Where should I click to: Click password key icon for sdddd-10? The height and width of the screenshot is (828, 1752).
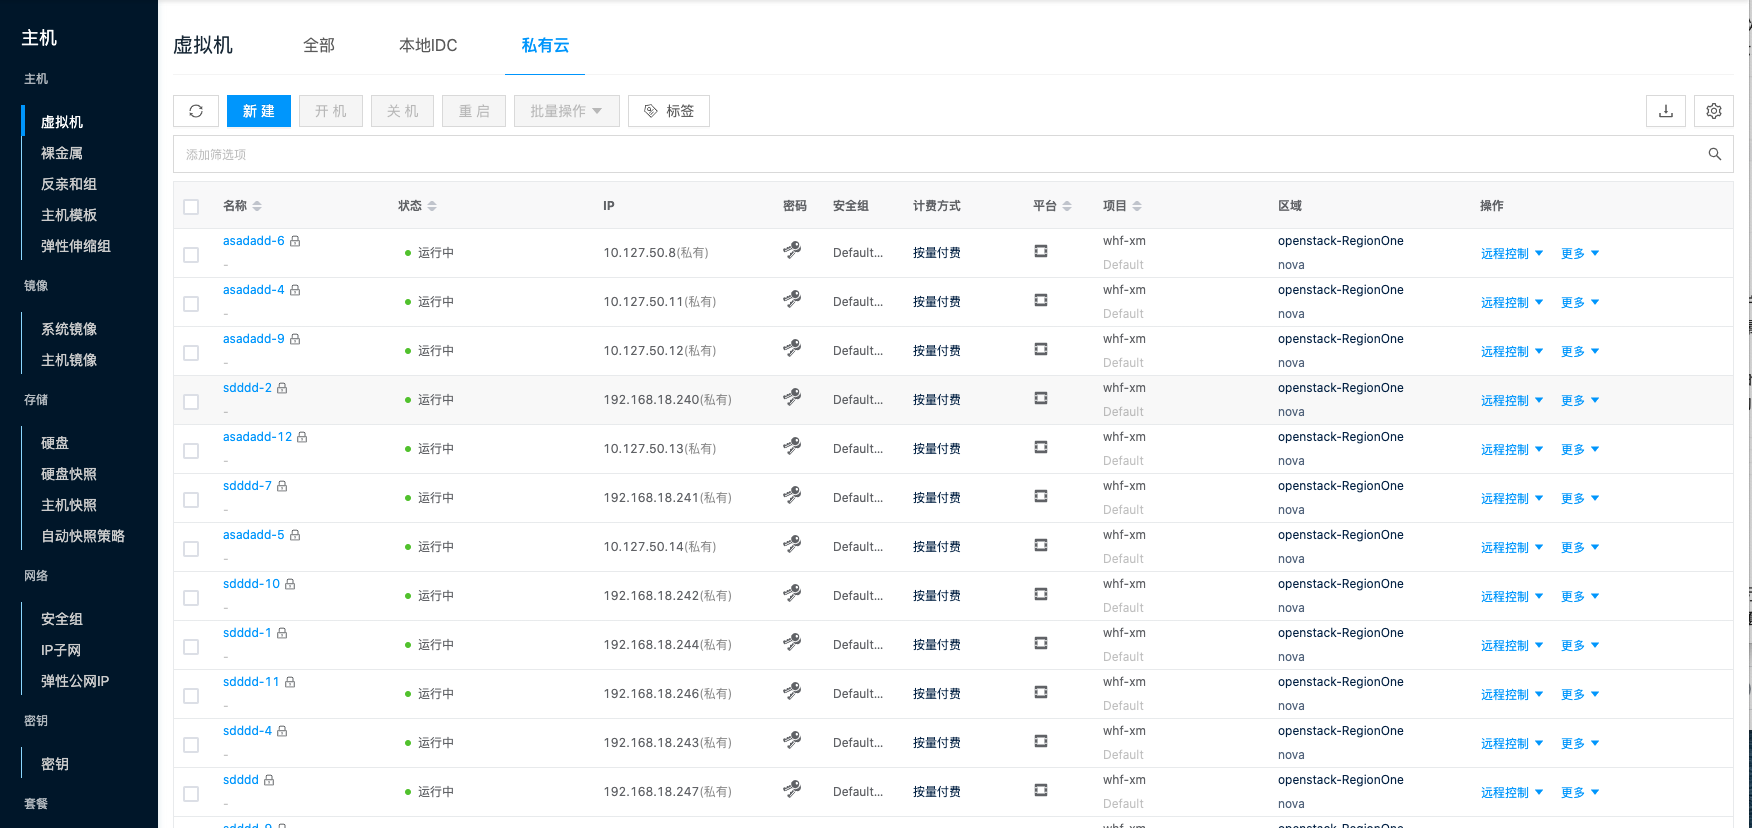coord(792,593)
